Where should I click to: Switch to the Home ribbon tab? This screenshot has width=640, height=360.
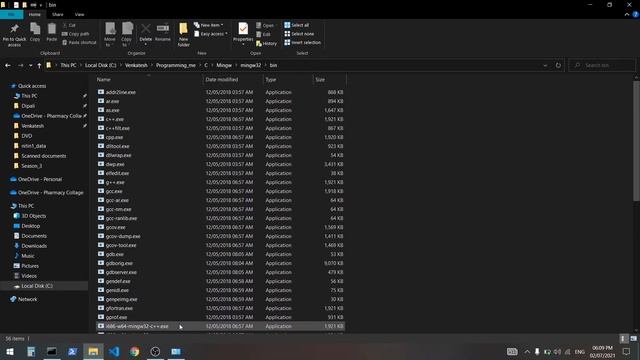click(x=35, y=14)
